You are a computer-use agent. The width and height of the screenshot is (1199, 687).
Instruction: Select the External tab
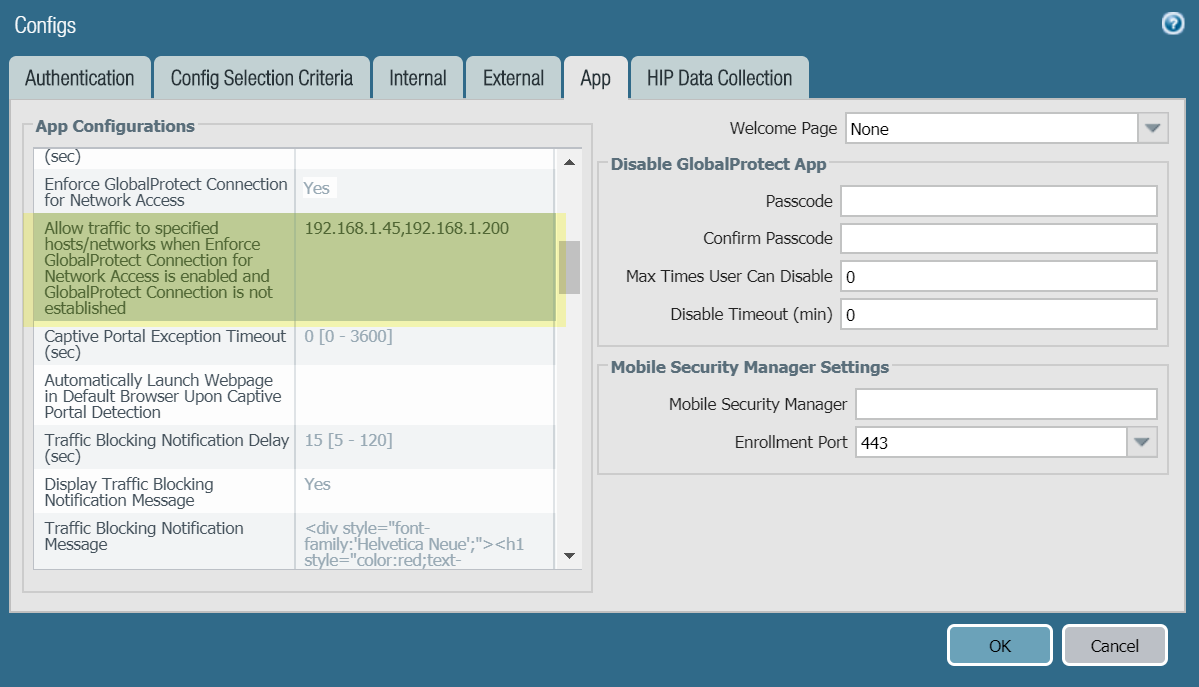pyautogui.click(x=513, y=78)
